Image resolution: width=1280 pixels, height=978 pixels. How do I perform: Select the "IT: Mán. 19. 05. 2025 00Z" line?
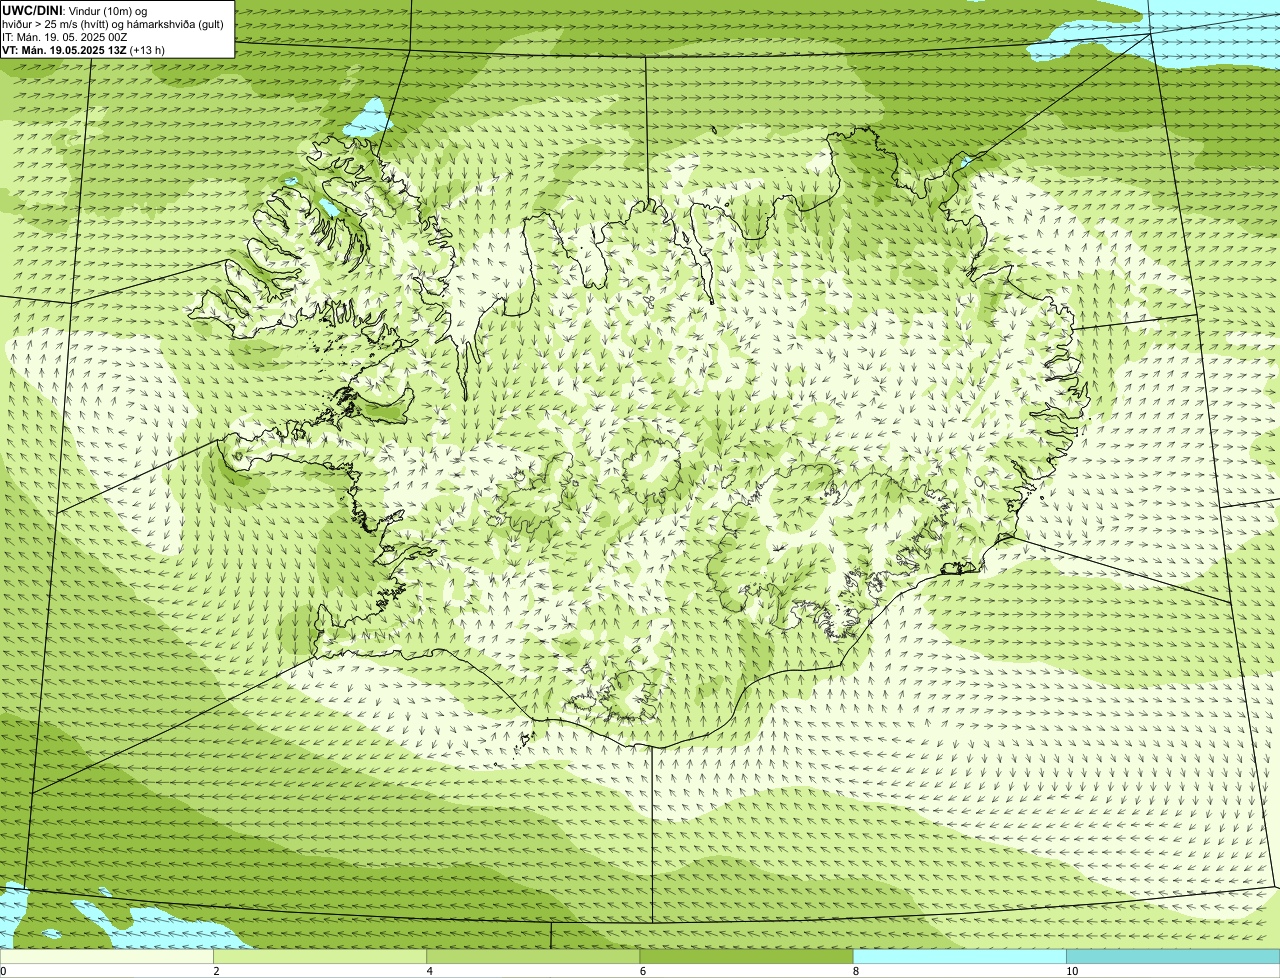(x=64, y=37)
